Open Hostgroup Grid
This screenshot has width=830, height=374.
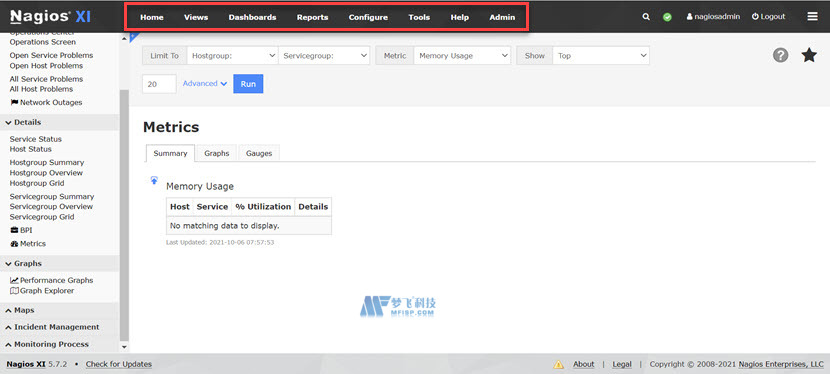pyautogui.click(x=37, y=183)
